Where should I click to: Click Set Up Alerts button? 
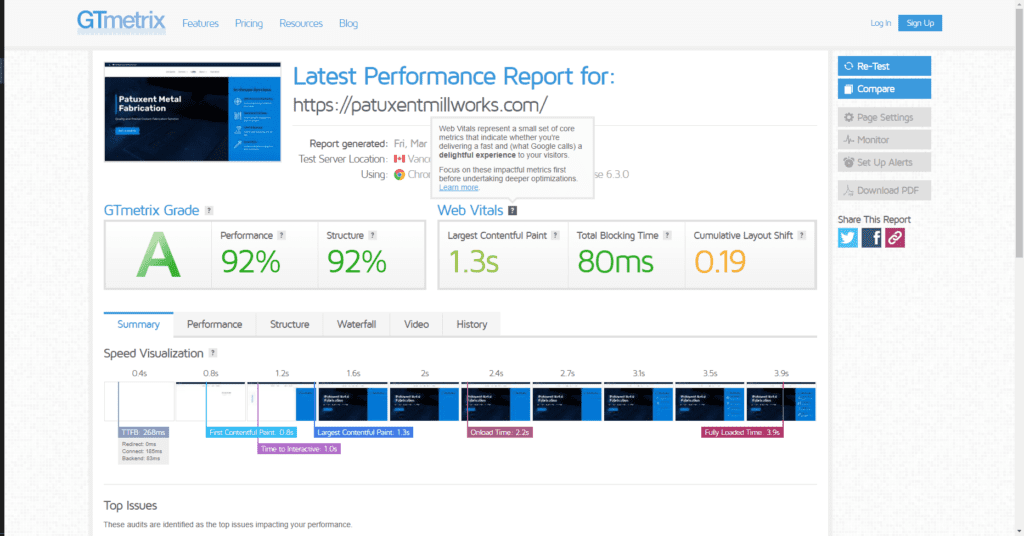click(x=884, y=163)
